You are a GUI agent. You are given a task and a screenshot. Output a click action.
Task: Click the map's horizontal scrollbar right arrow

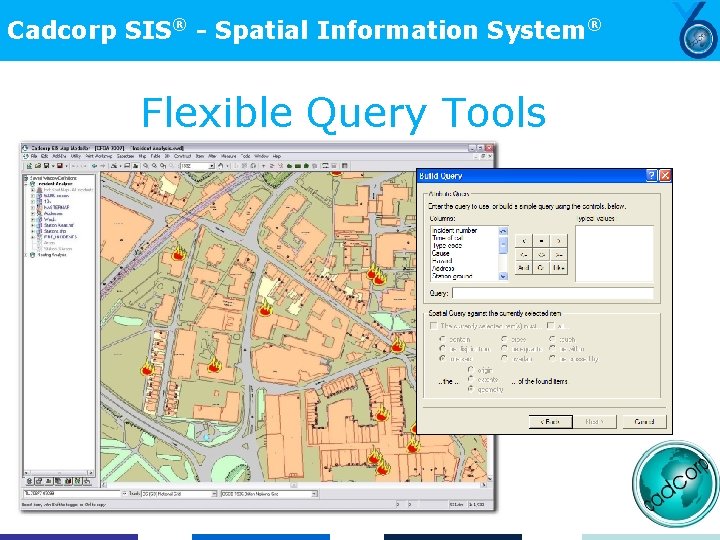[x=484, y=485]
